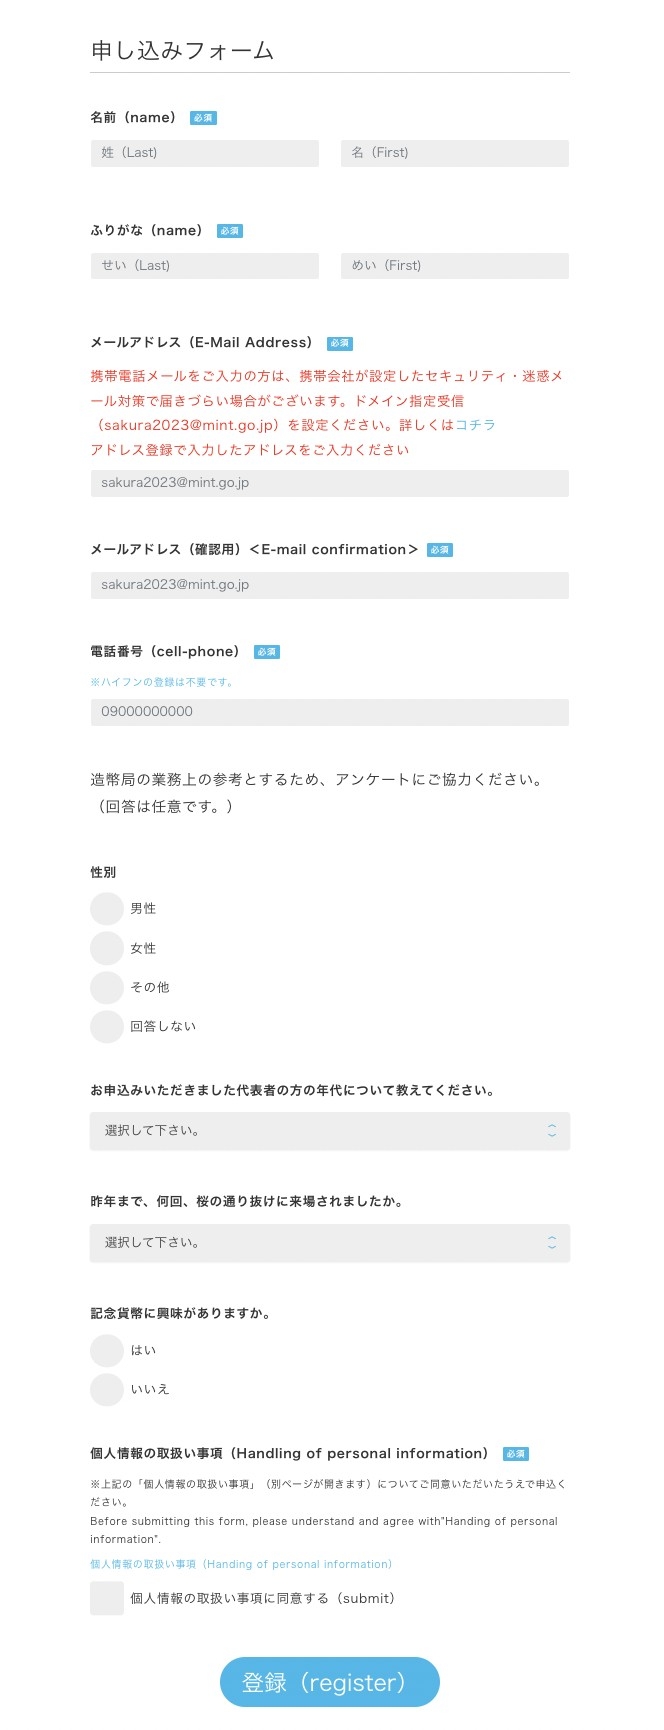Click the arrow icon on the age dropdown
Screen dimensions: 664x1730
[551, 1131]
